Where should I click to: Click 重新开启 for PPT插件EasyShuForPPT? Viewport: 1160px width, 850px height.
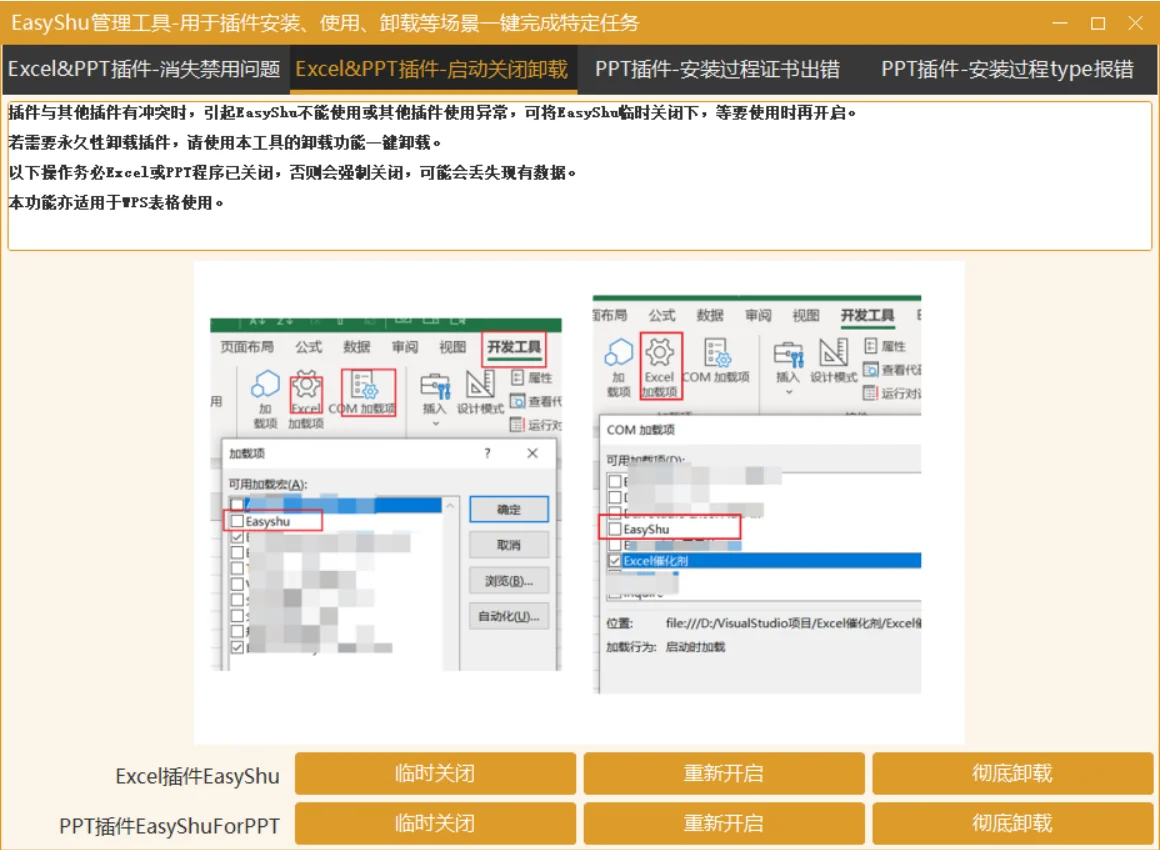724,823
